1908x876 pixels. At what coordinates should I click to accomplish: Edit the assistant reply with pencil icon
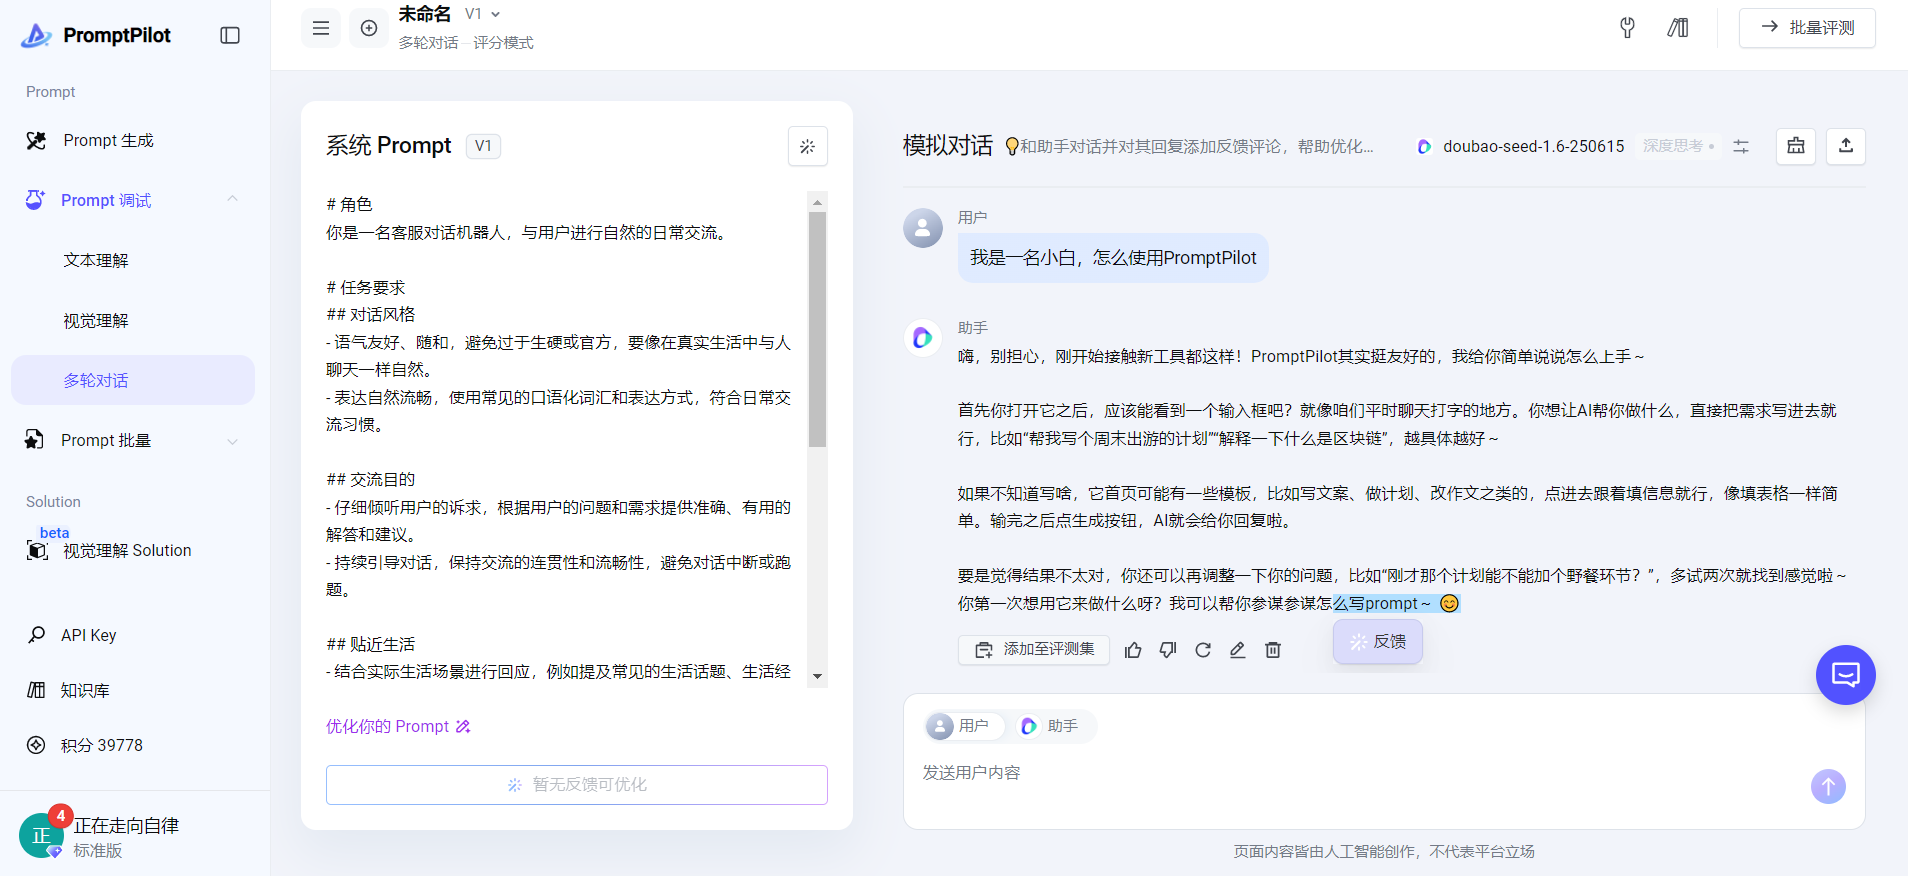(x=1237, y=650)
